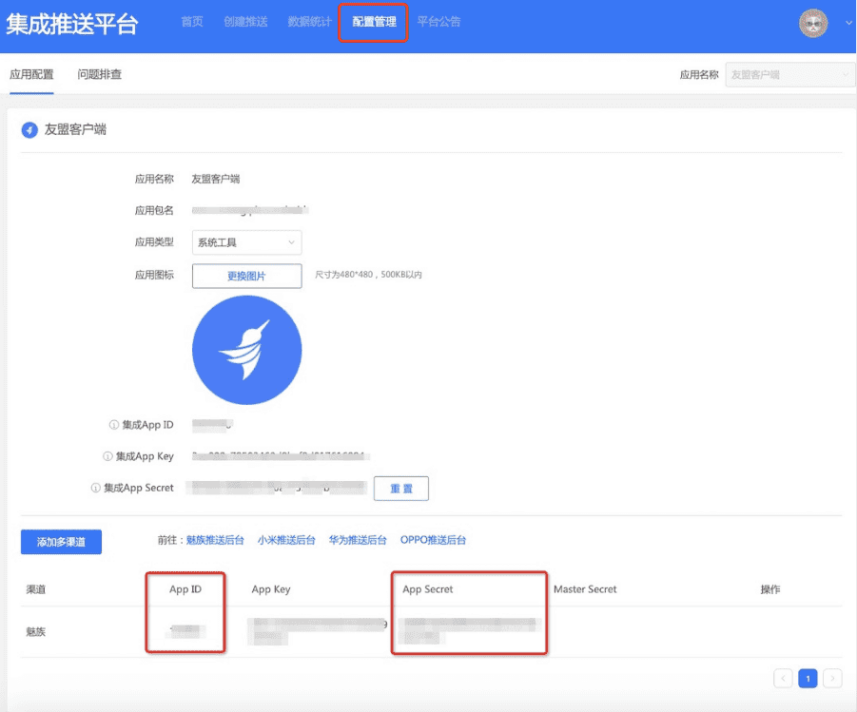
Task: Click the Master Secret column header
Action: [x=585, y=590]
